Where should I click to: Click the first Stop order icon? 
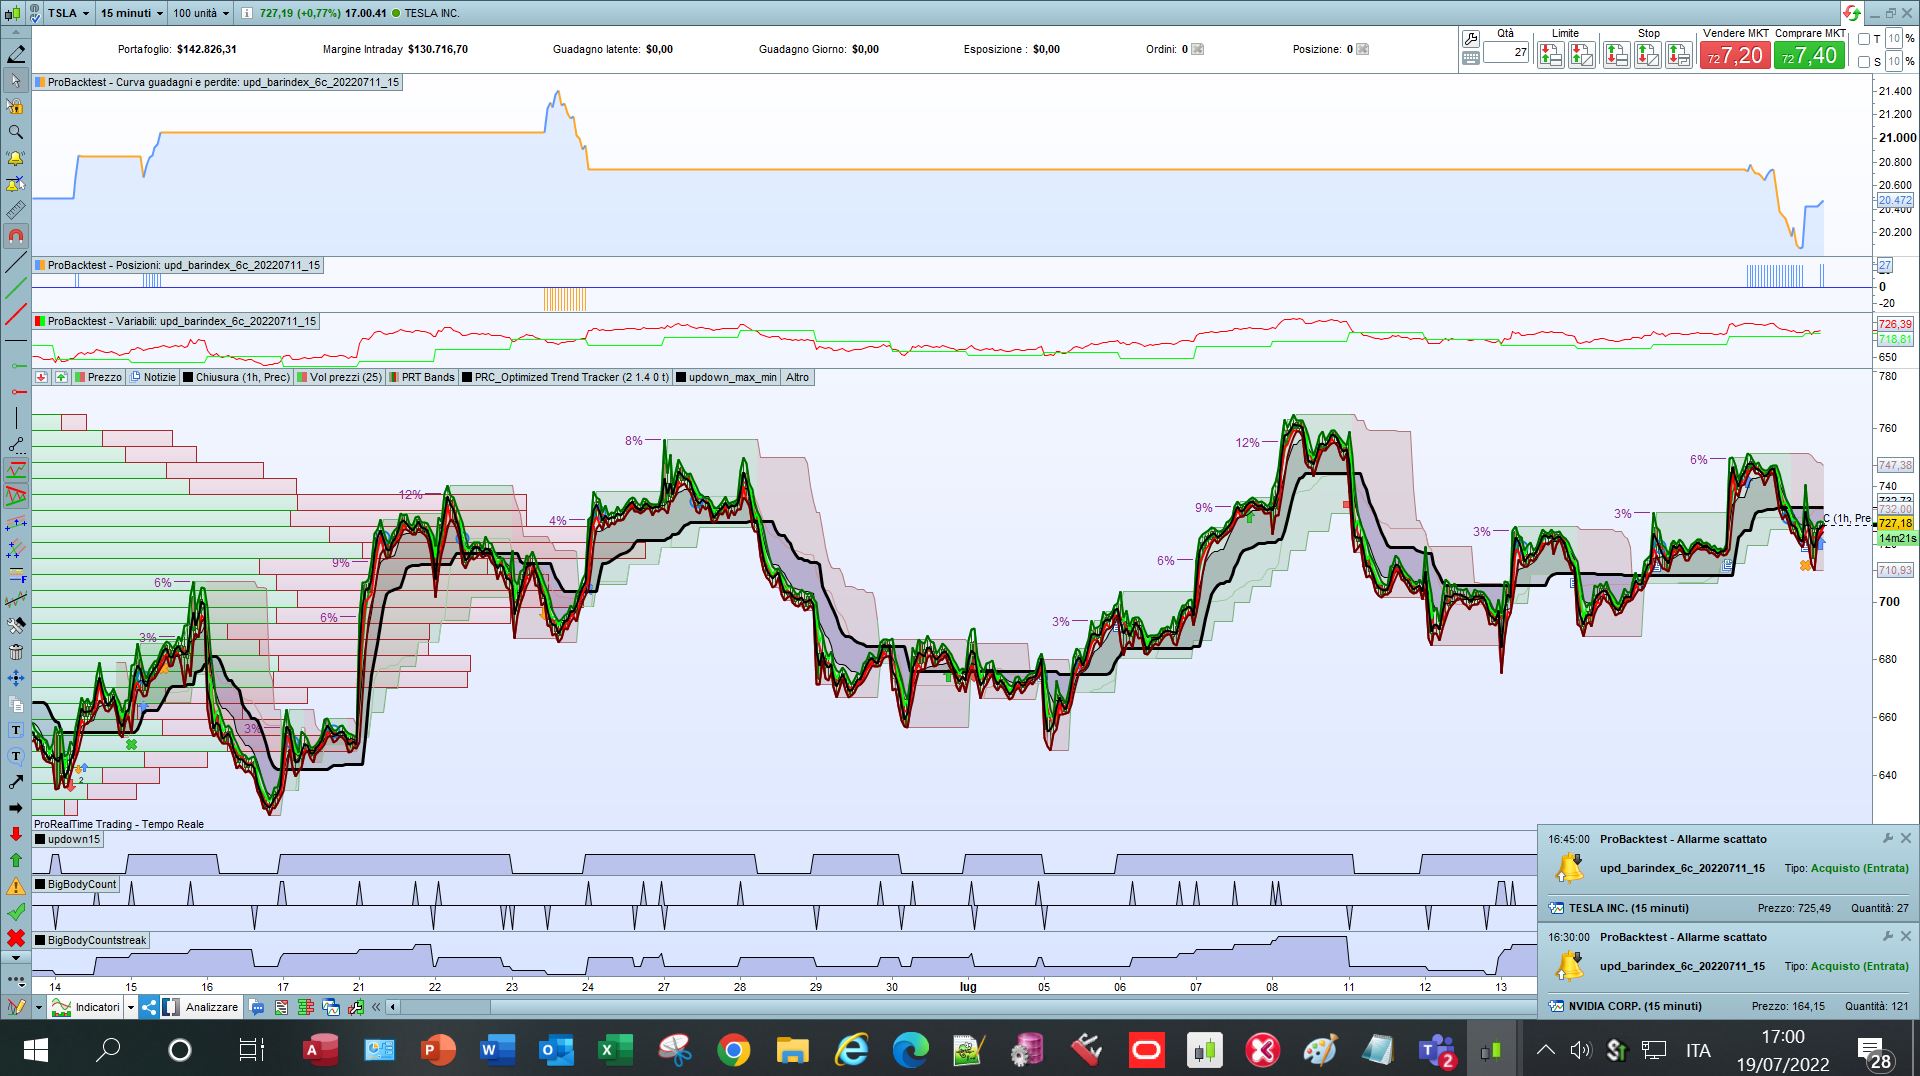(1616, 56)
